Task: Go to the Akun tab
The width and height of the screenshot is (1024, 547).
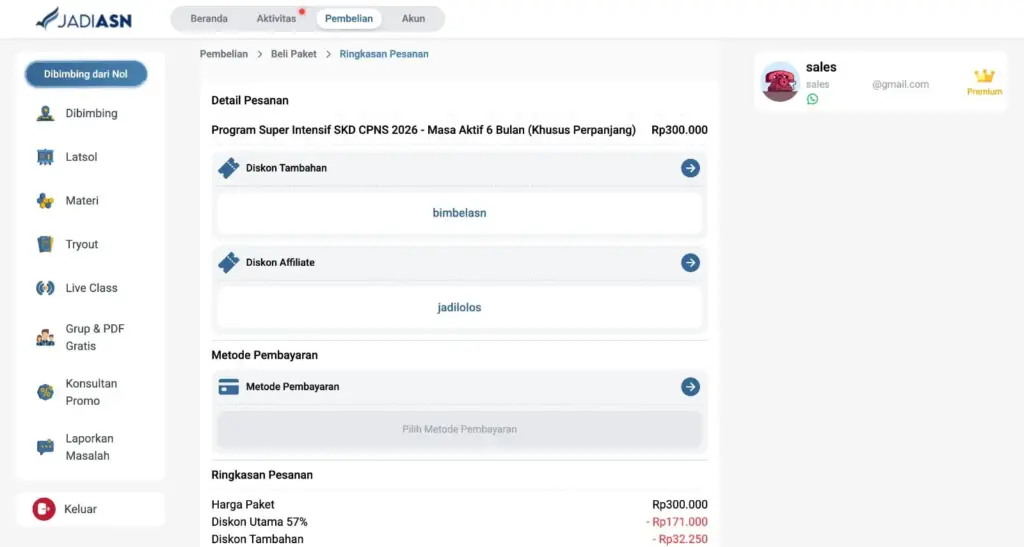Action: click(x=413, y=19)
